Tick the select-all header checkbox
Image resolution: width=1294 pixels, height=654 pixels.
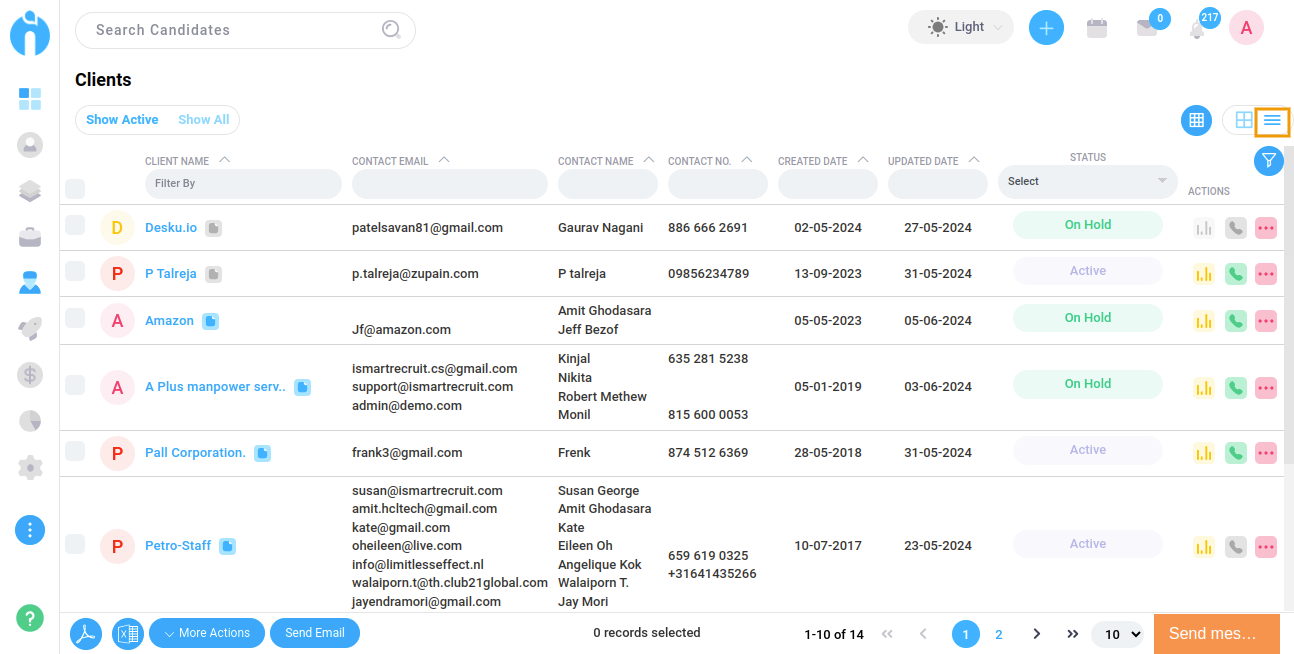[75, 188]
